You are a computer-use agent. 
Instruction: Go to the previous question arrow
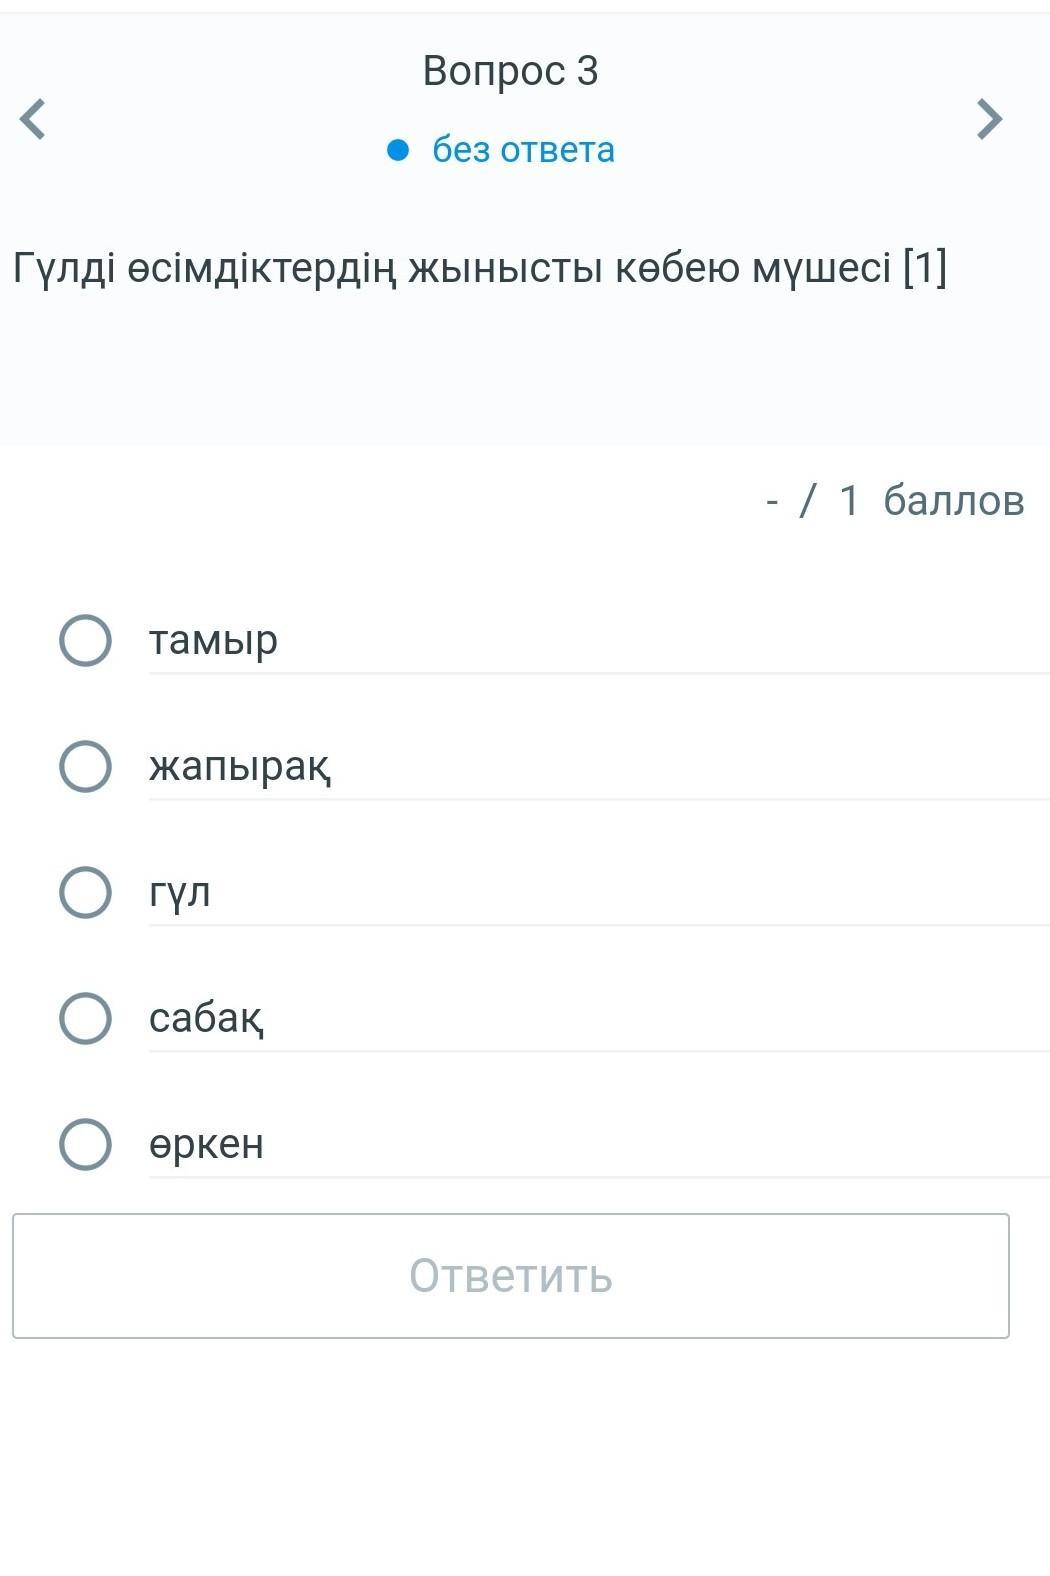(34, 119)
